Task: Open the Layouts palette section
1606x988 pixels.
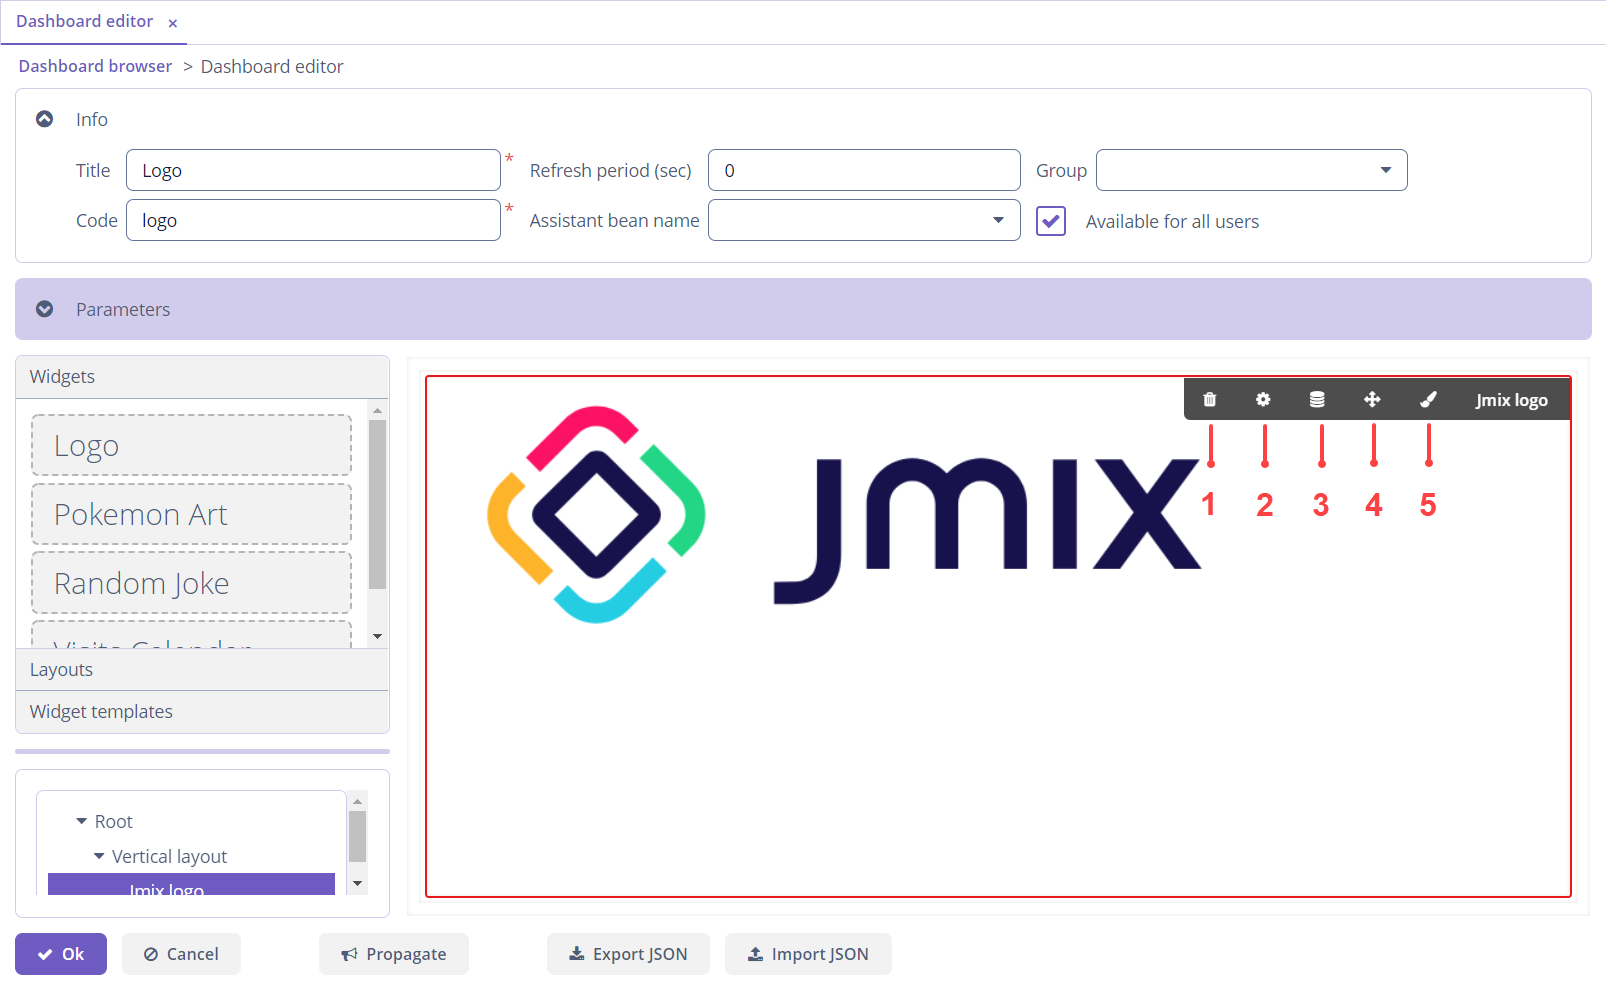Action: tap(202, 670)
